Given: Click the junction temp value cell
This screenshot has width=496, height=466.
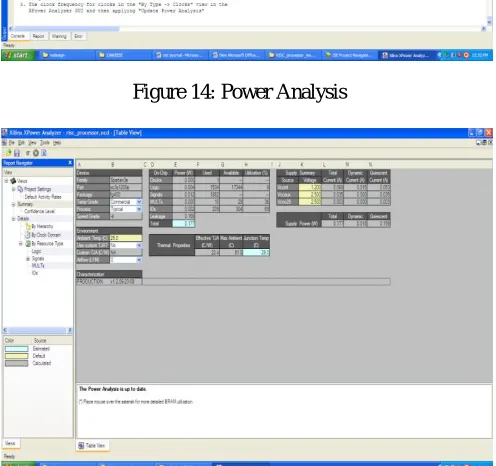Looking at the screenshot, I should point(256,253).
